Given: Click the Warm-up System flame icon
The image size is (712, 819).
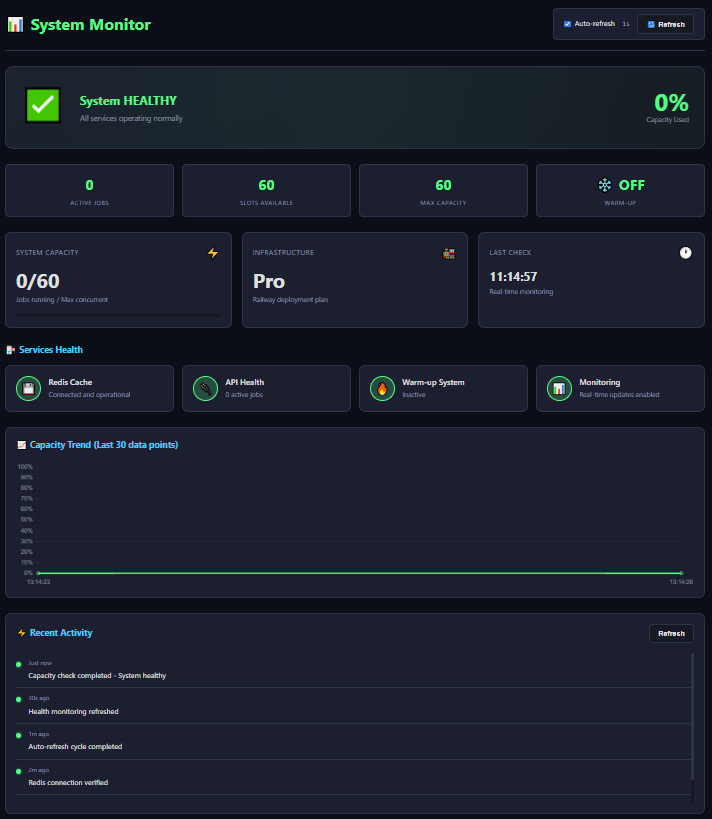Looking at the screenshot, I should click(x=382, y=389).
